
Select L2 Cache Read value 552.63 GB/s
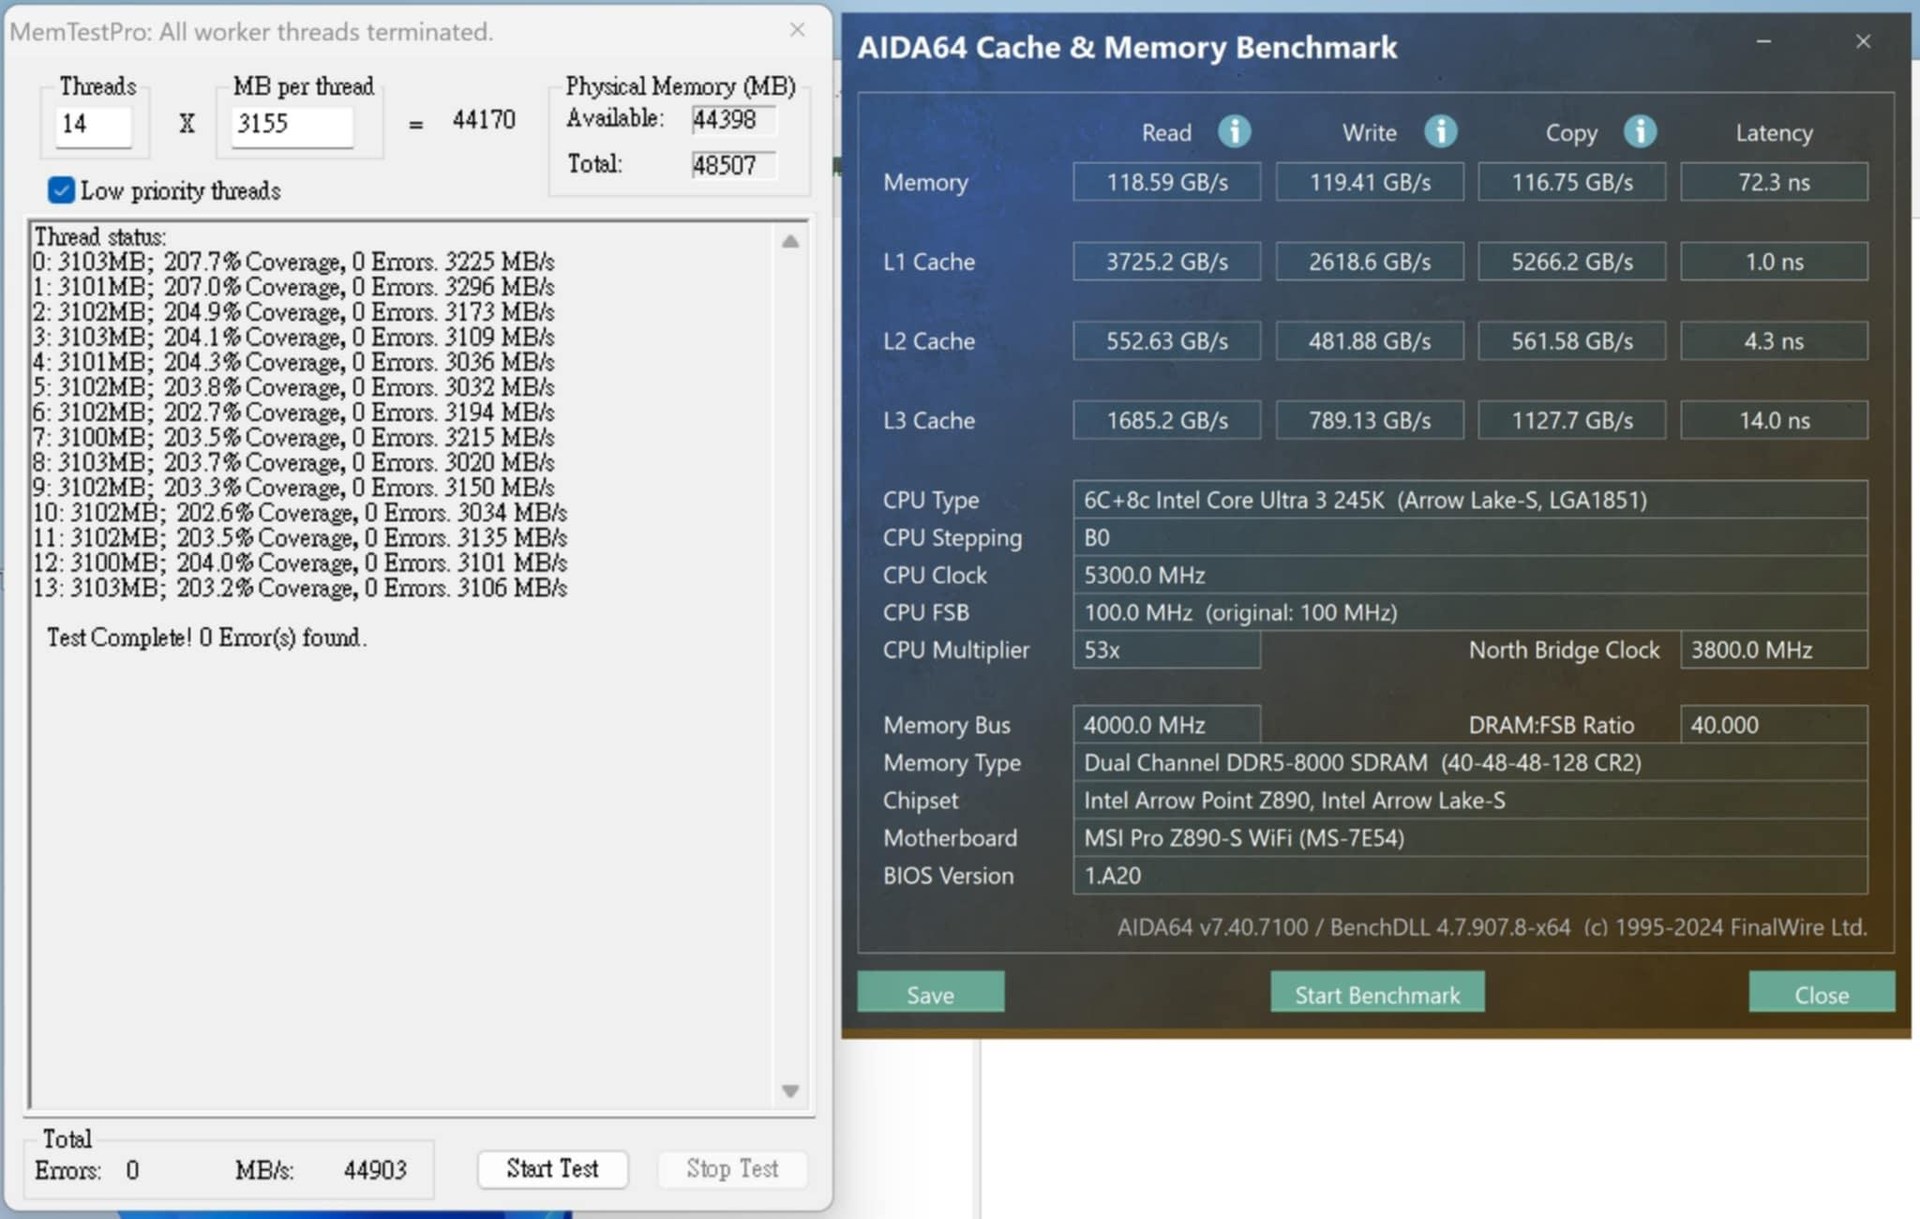(1166, 341)
